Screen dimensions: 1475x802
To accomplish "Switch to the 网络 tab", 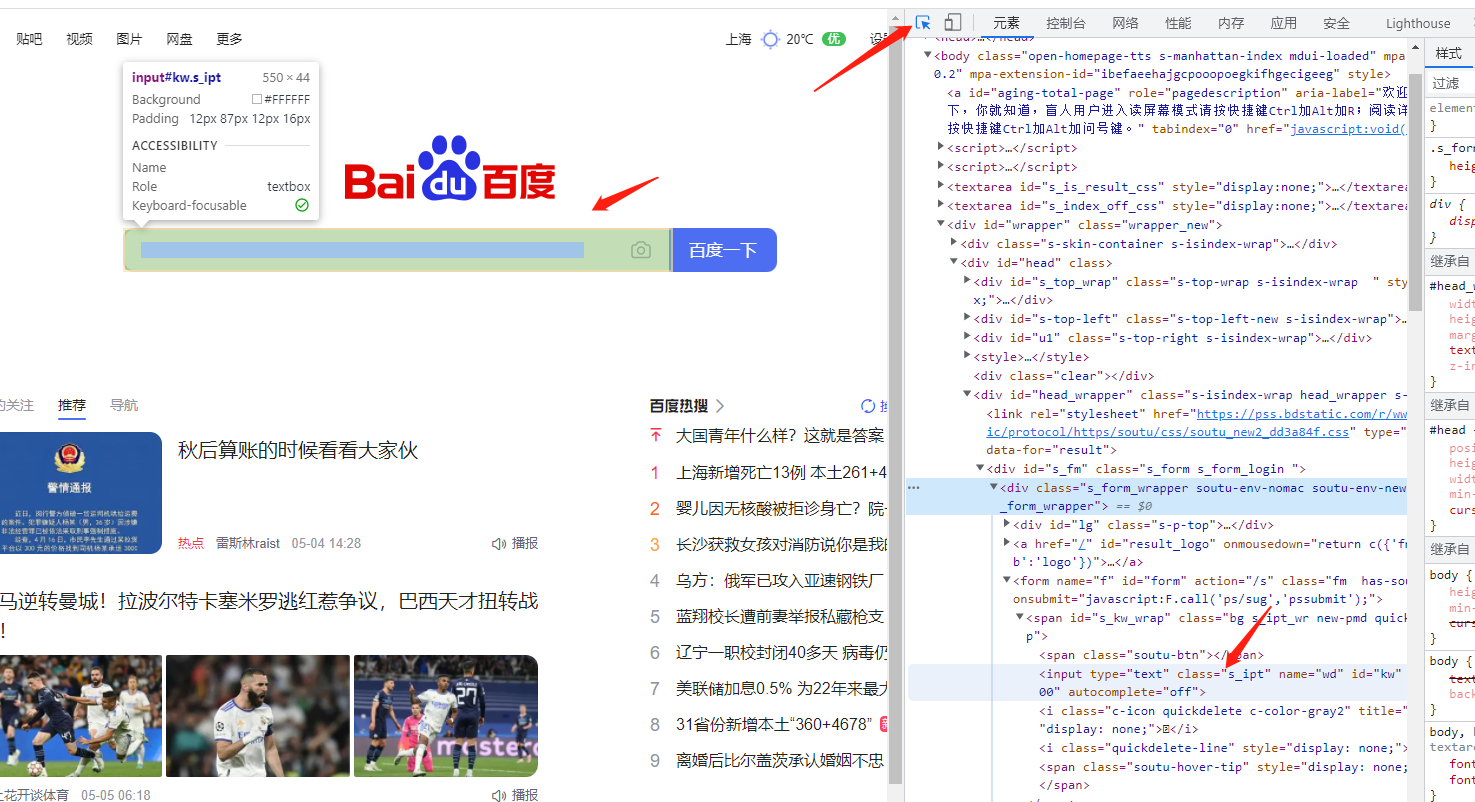I will 1125,23.
